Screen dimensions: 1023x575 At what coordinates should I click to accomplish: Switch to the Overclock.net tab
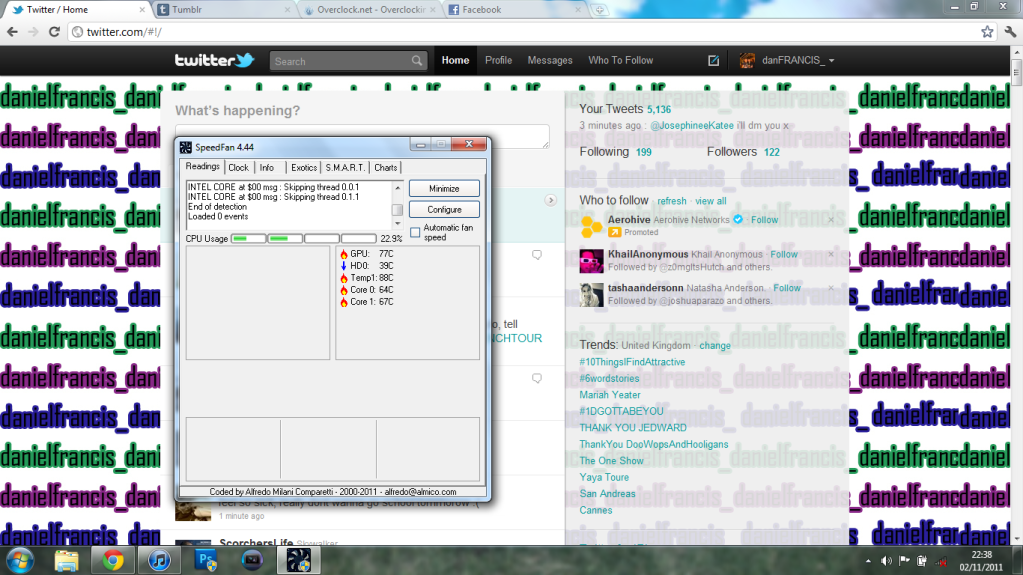370,10
